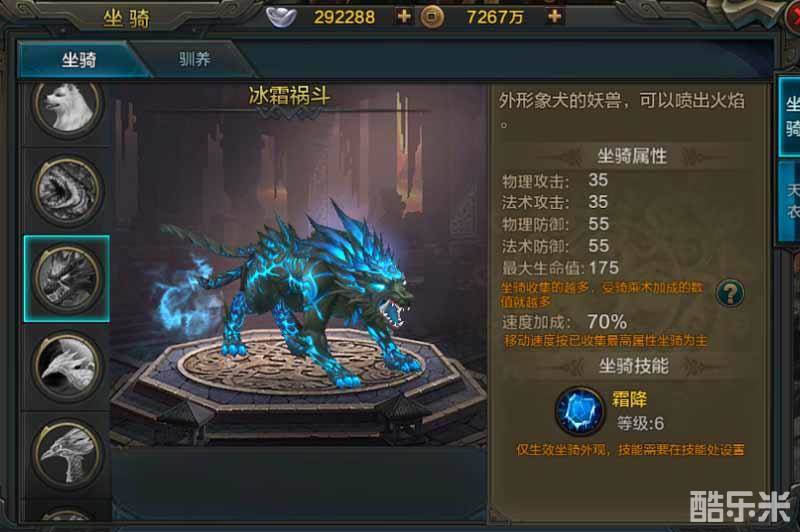Screen dimensions: 800x532
Task: Open the 天衣 side tab on right edge
Action: (791, 201)
